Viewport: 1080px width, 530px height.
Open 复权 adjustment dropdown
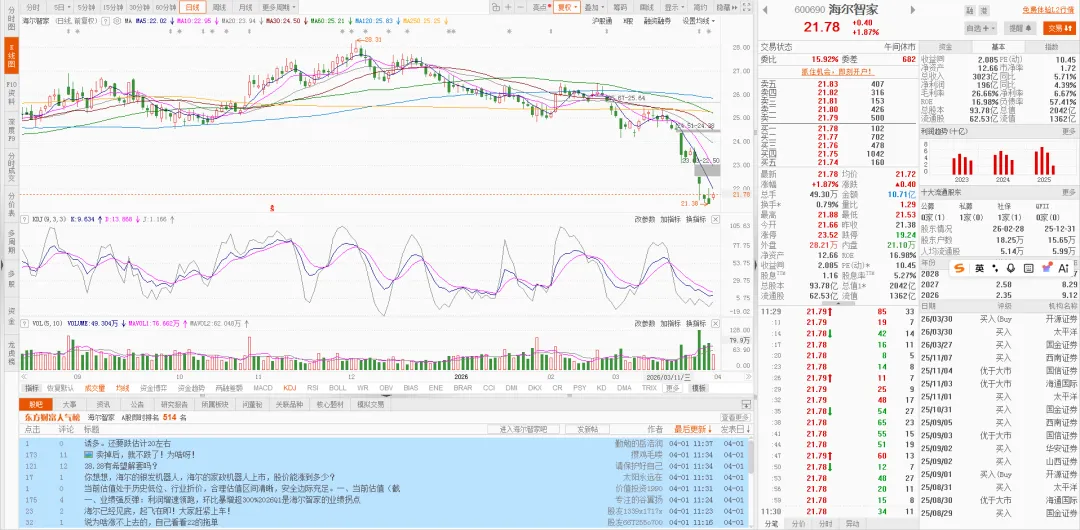coord(567,7)
